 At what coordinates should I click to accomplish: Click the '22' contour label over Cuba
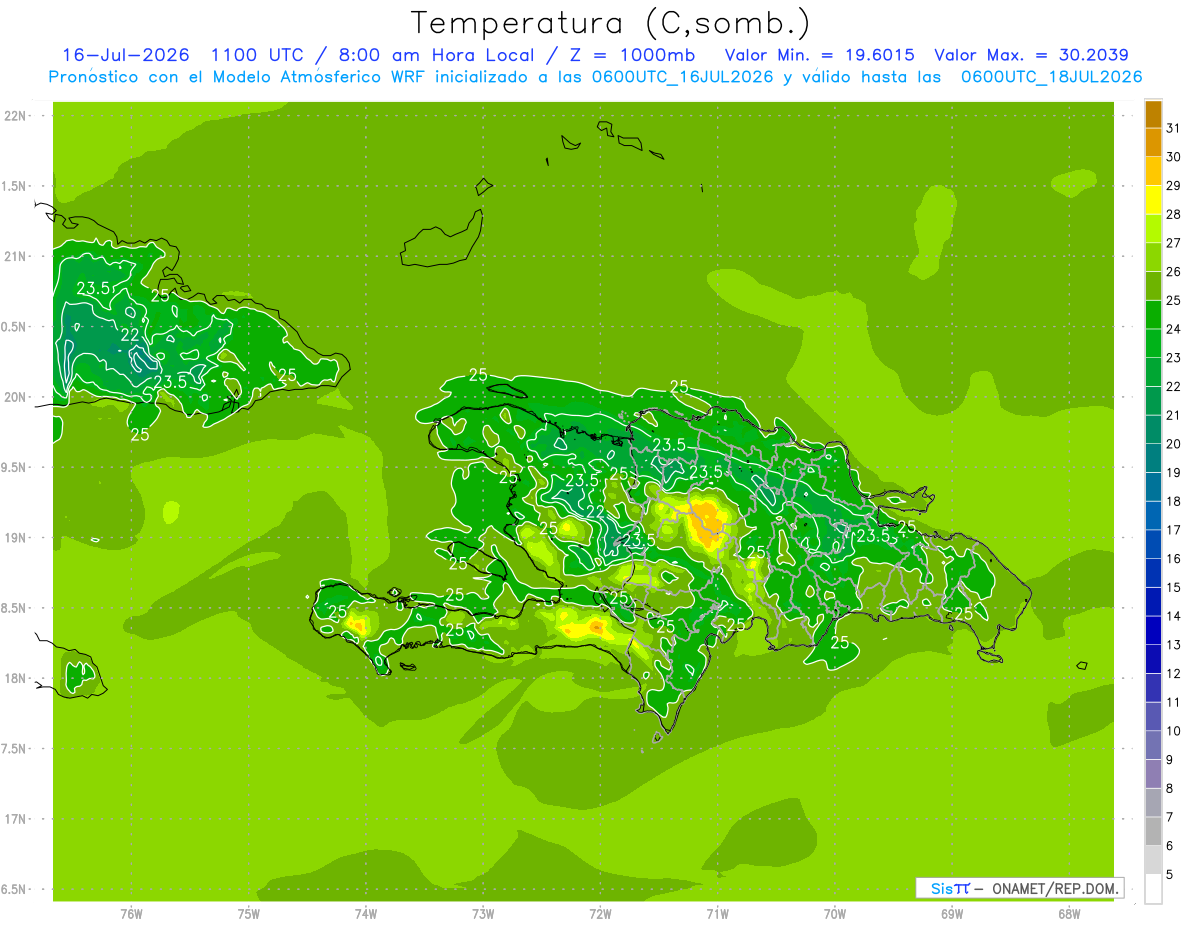pos(130,335)
